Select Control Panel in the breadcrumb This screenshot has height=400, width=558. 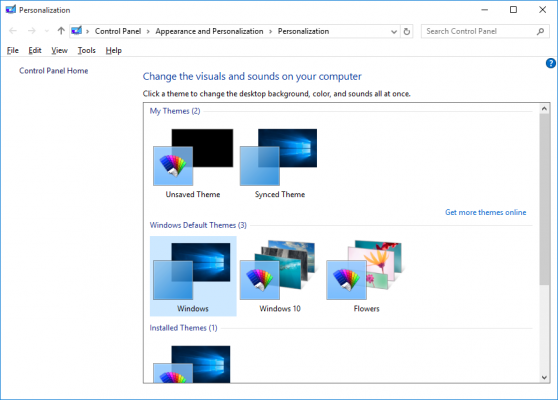tap(118, 31)
